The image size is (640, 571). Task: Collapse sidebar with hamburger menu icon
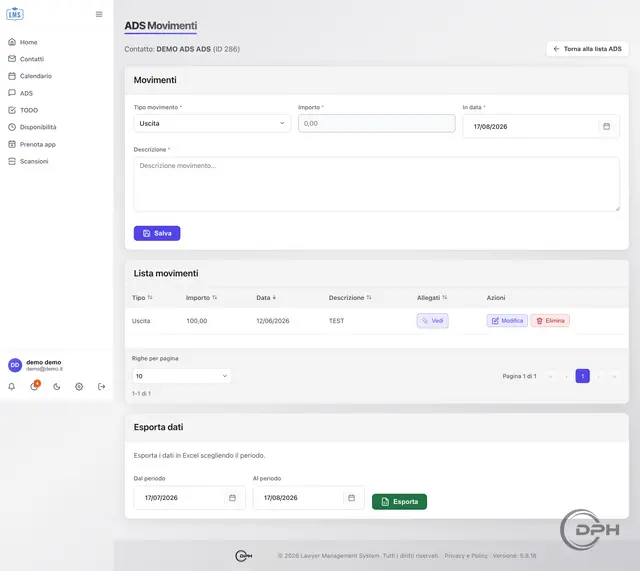pos(99,14)
